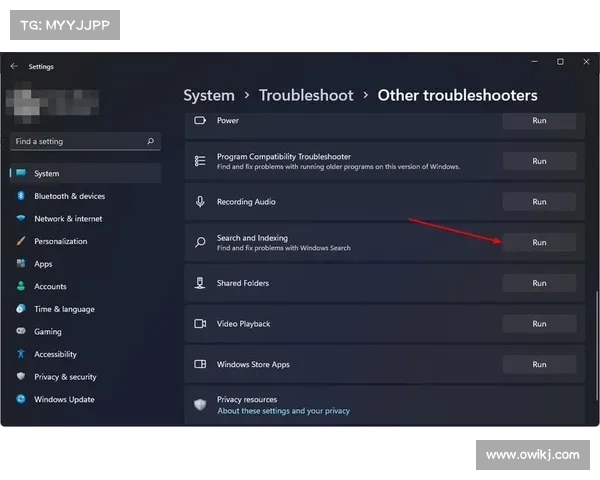Screen dimensions: 600x480
Task: Click System in the breadcrumb
Action: [209, 95]
